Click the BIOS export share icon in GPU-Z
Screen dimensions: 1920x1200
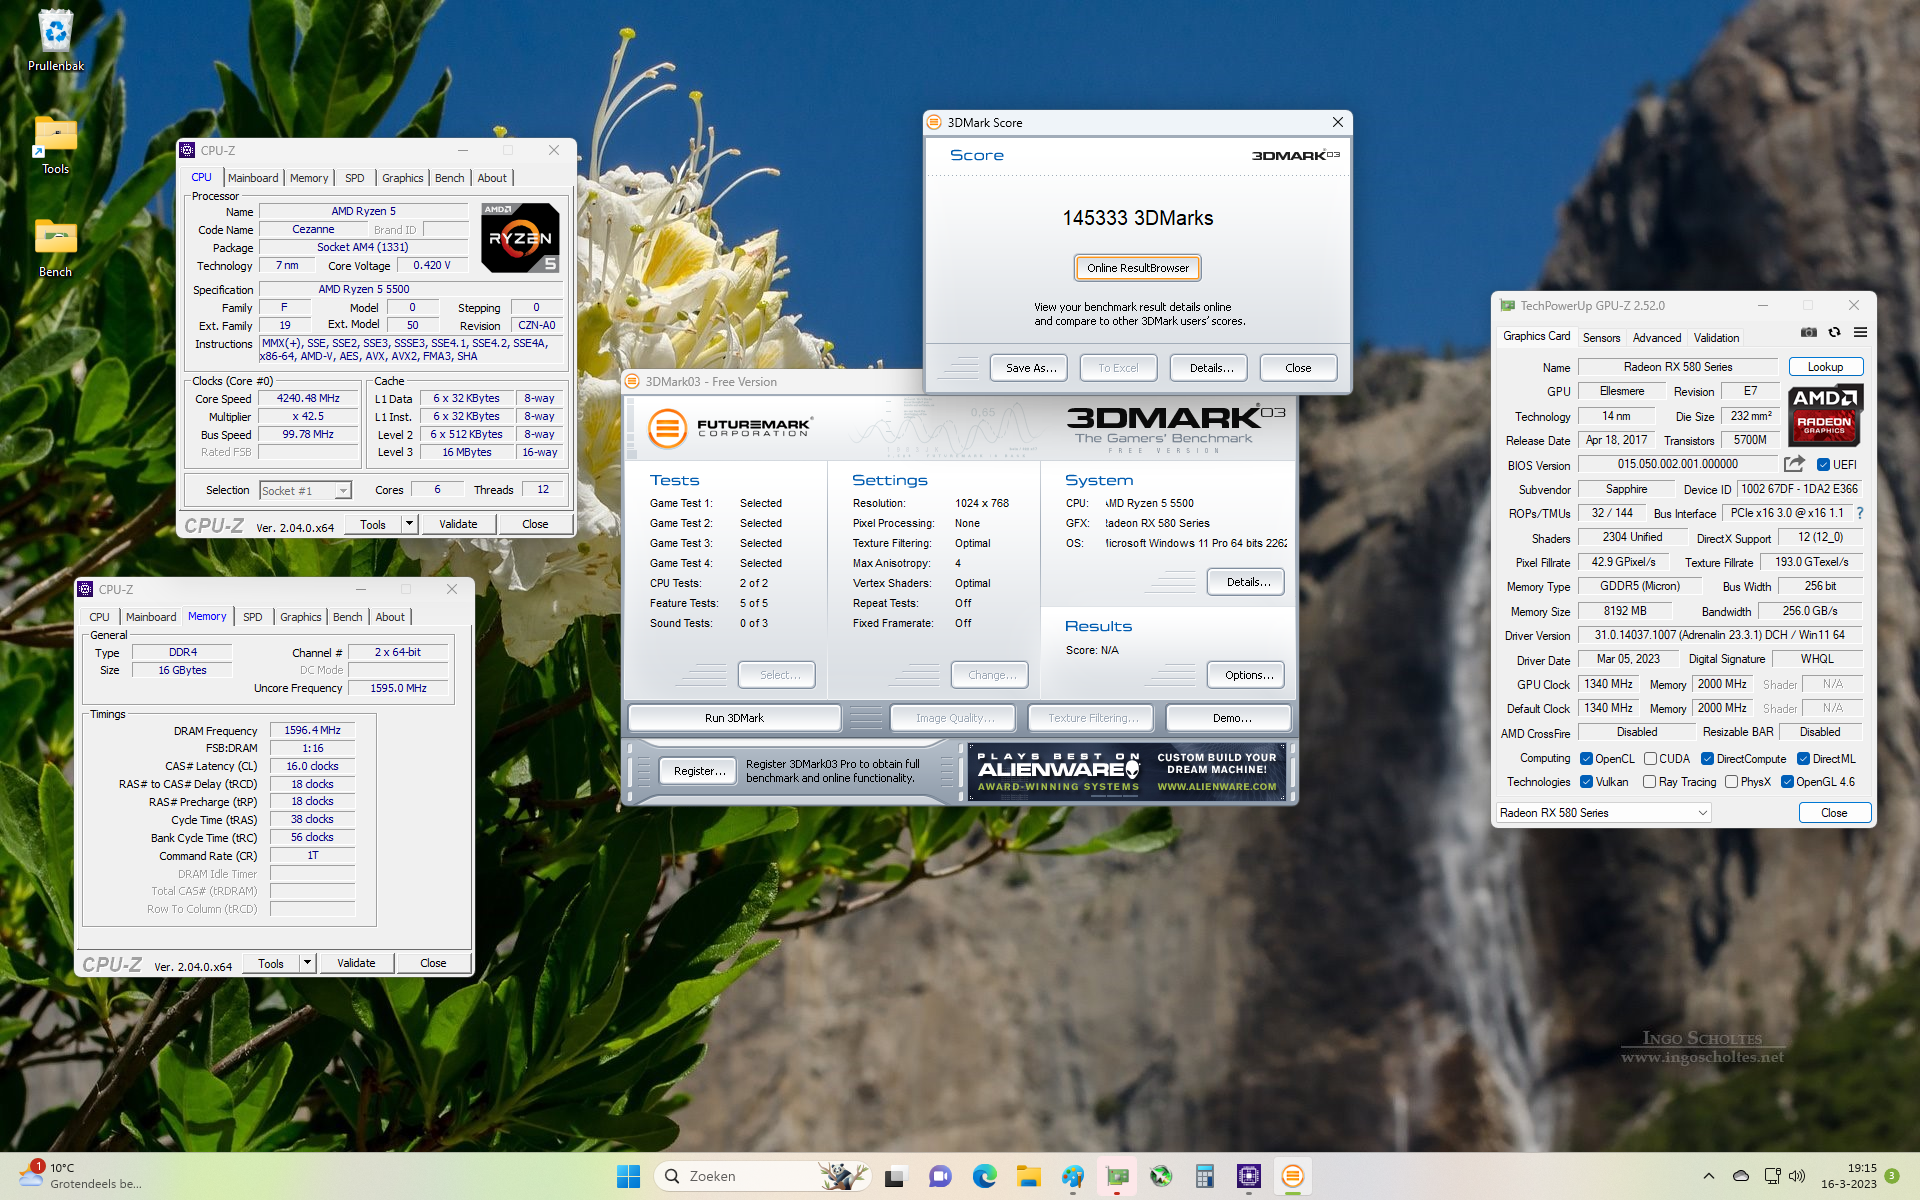point(1794,464)
